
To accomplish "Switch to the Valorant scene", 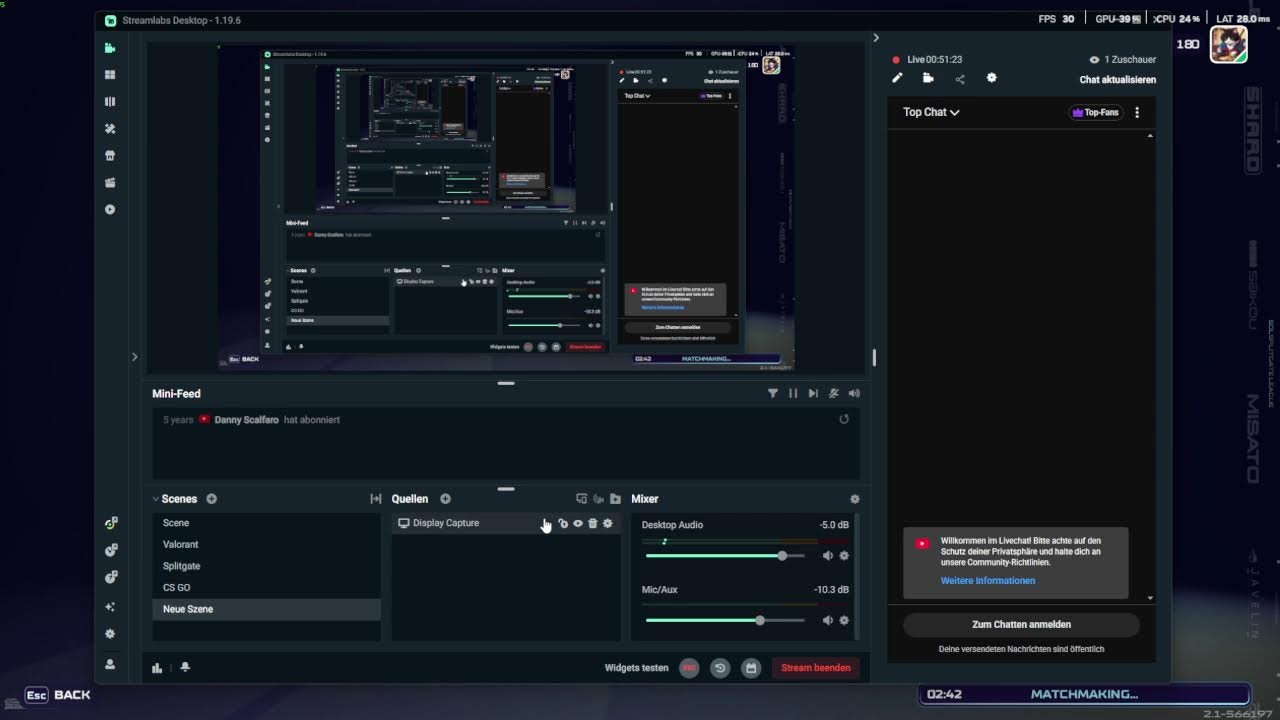I will [266, 544].
